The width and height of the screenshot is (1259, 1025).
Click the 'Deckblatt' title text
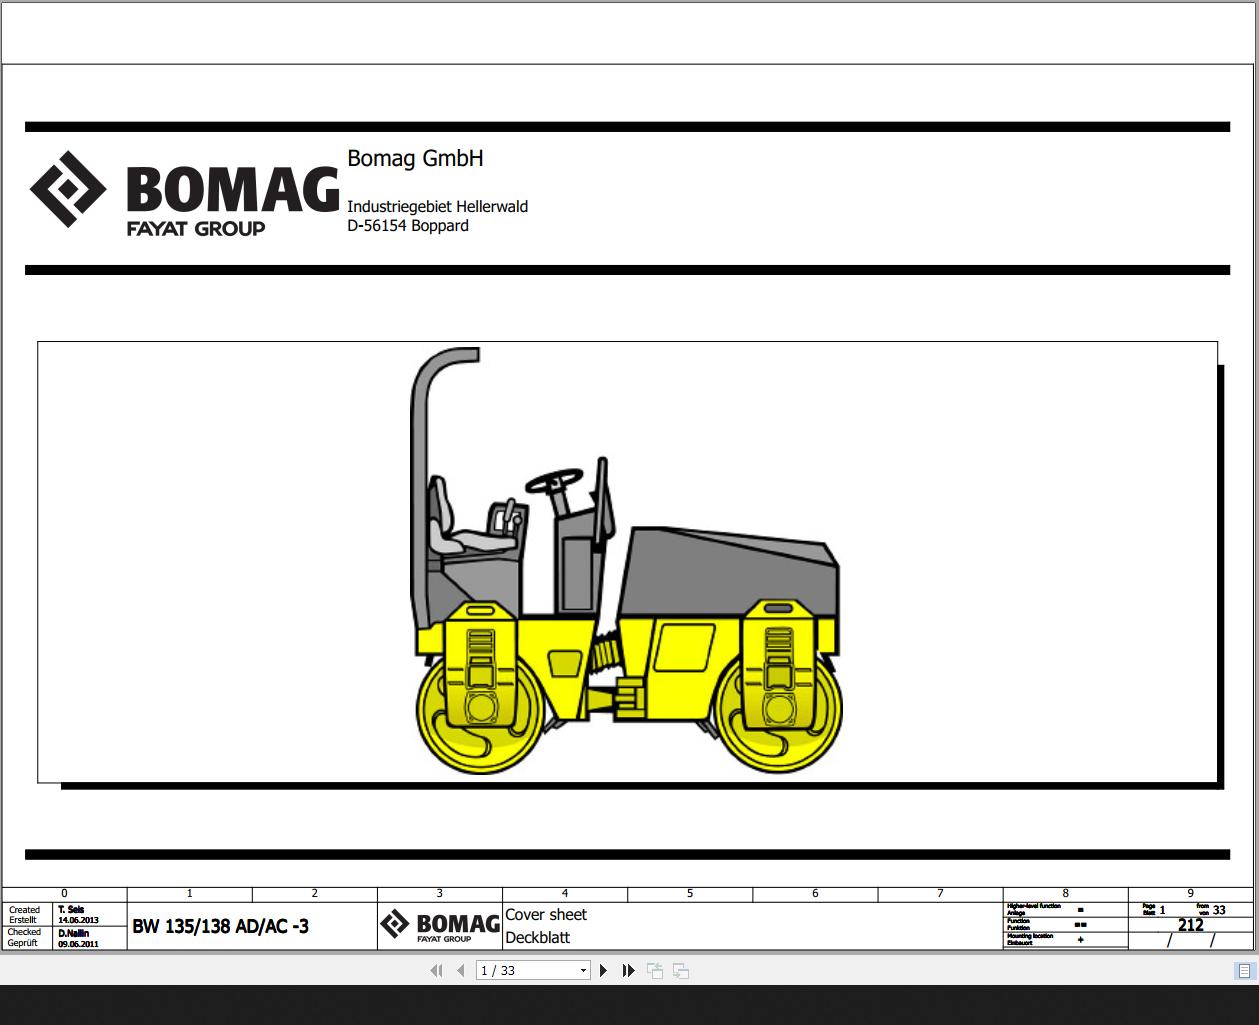pyautogui.click(x=538, y=937)
